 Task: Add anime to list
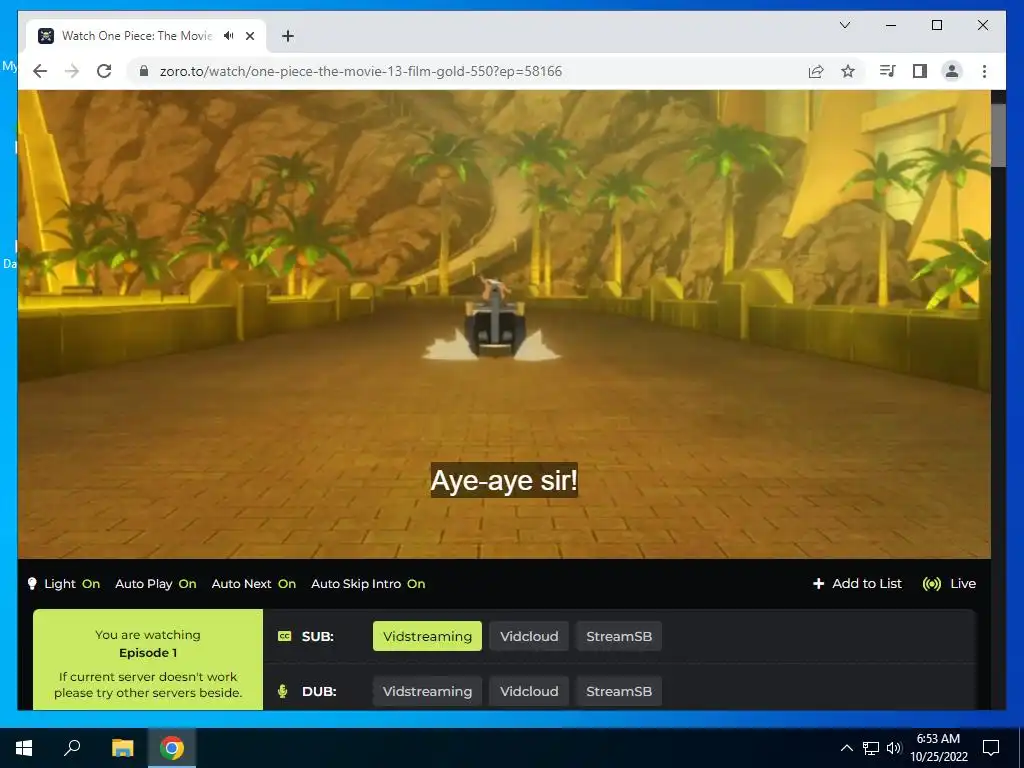pyautogui.click(x=857, y=583)
